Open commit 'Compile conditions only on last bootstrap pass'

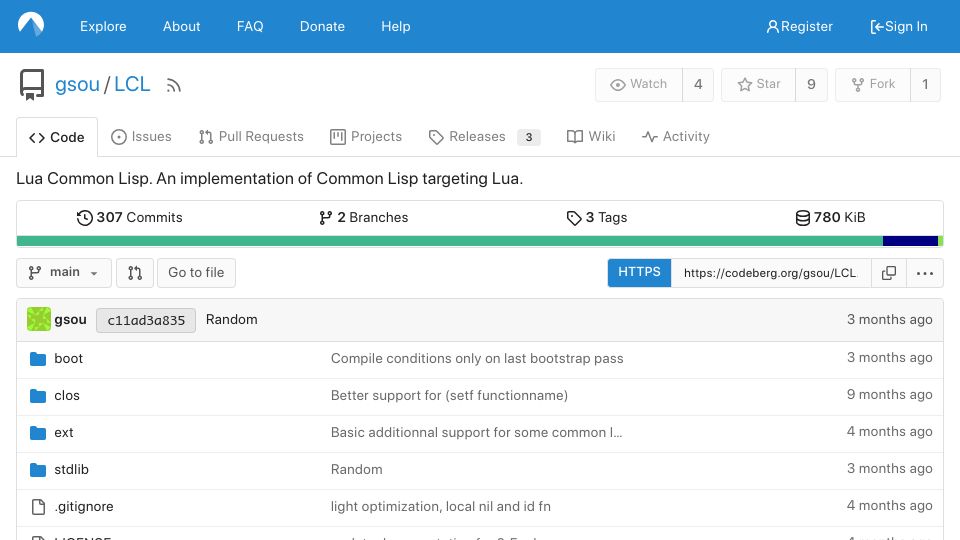(477, 359)
